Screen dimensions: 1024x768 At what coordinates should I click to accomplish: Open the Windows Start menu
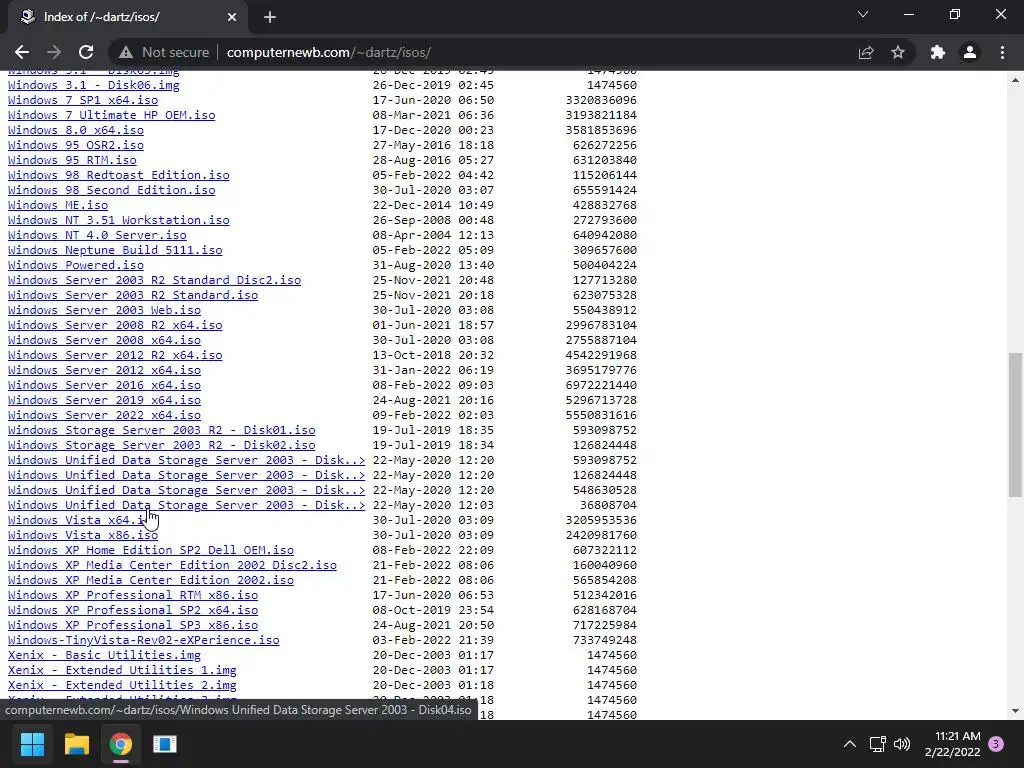[x=33, y=744]
